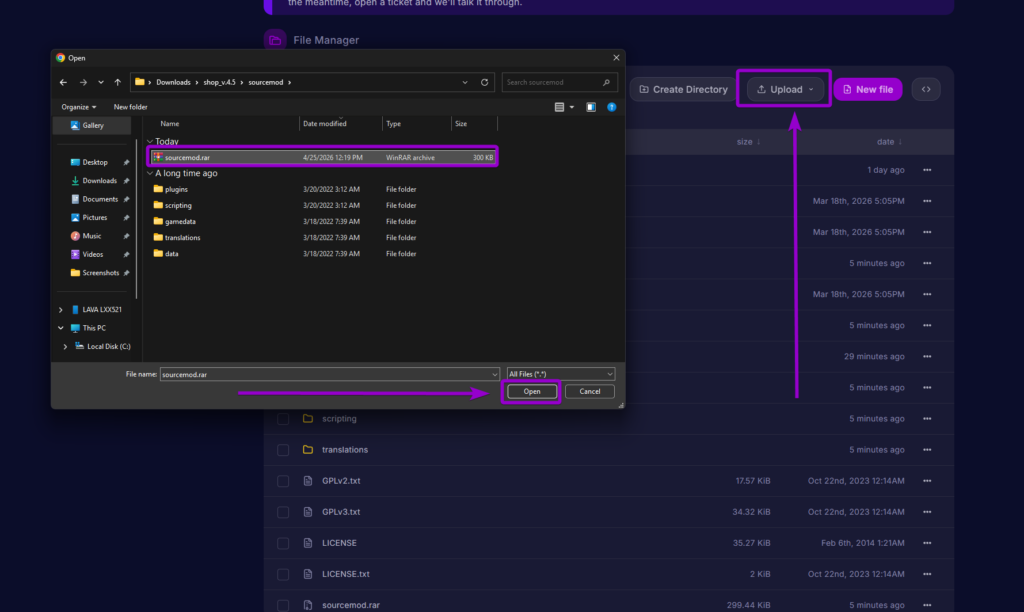This screenshot has height=612, width=1024.
Task: Select Gallery in the dialog sidebar
Action: 91,125
